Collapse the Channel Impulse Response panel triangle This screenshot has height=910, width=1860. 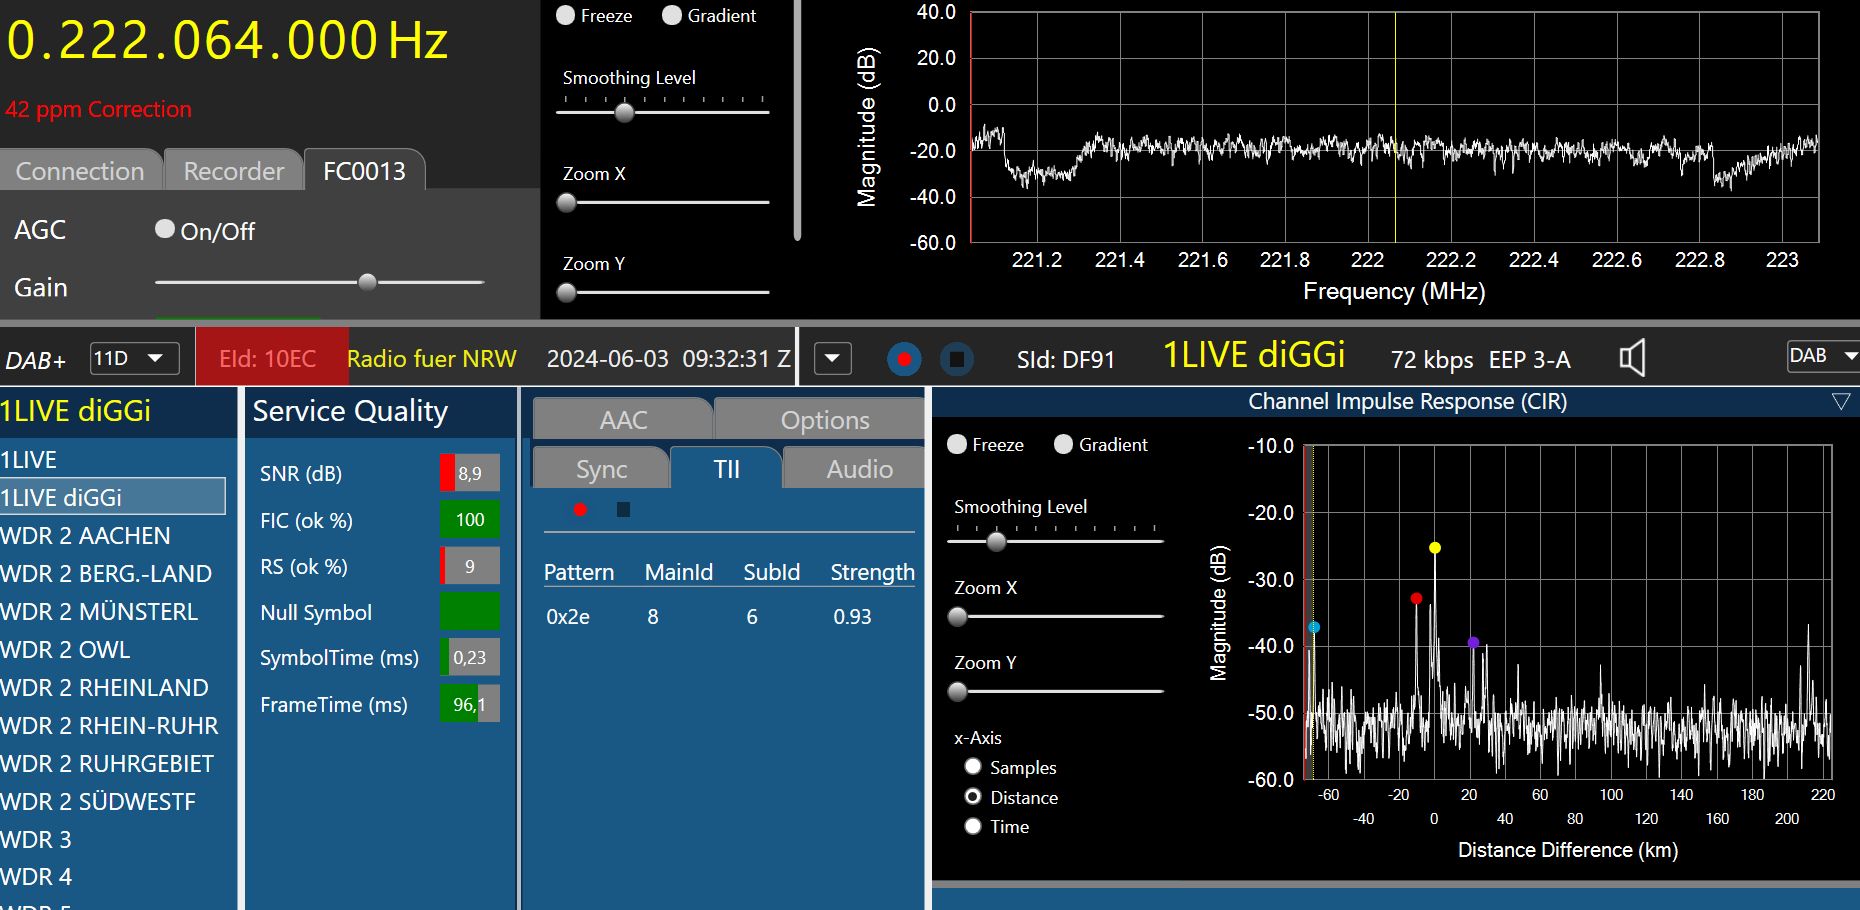(1840, 402)
